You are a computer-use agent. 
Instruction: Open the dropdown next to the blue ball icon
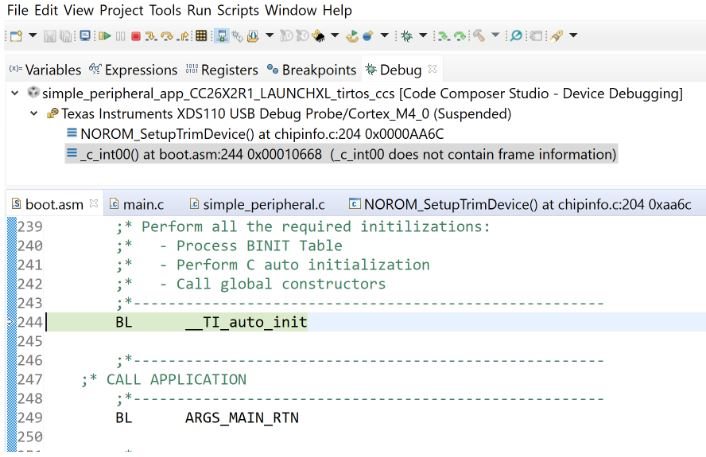(385, 35)
